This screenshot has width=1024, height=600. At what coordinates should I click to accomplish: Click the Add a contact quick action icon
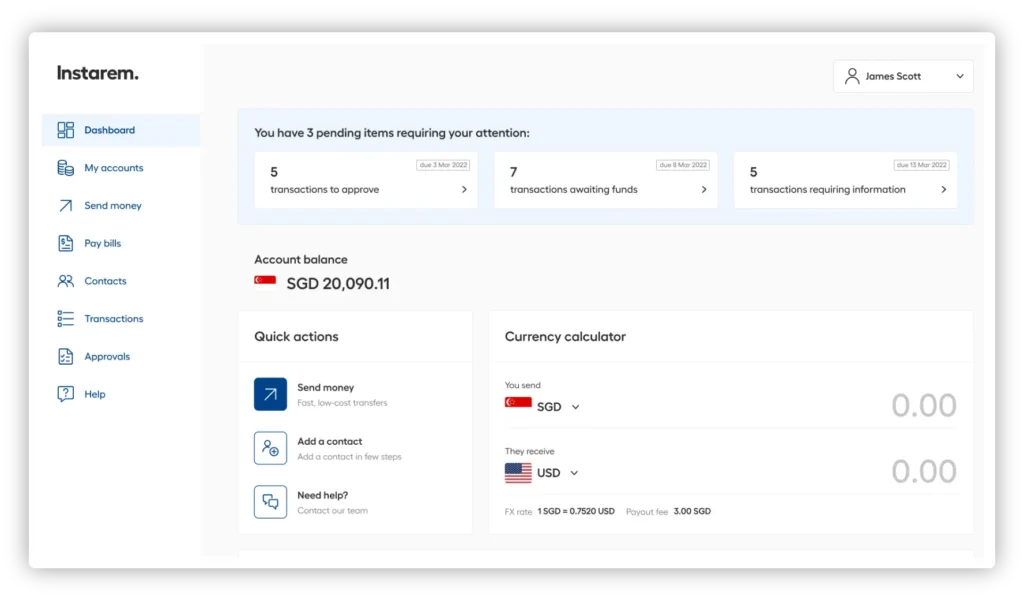270,448
